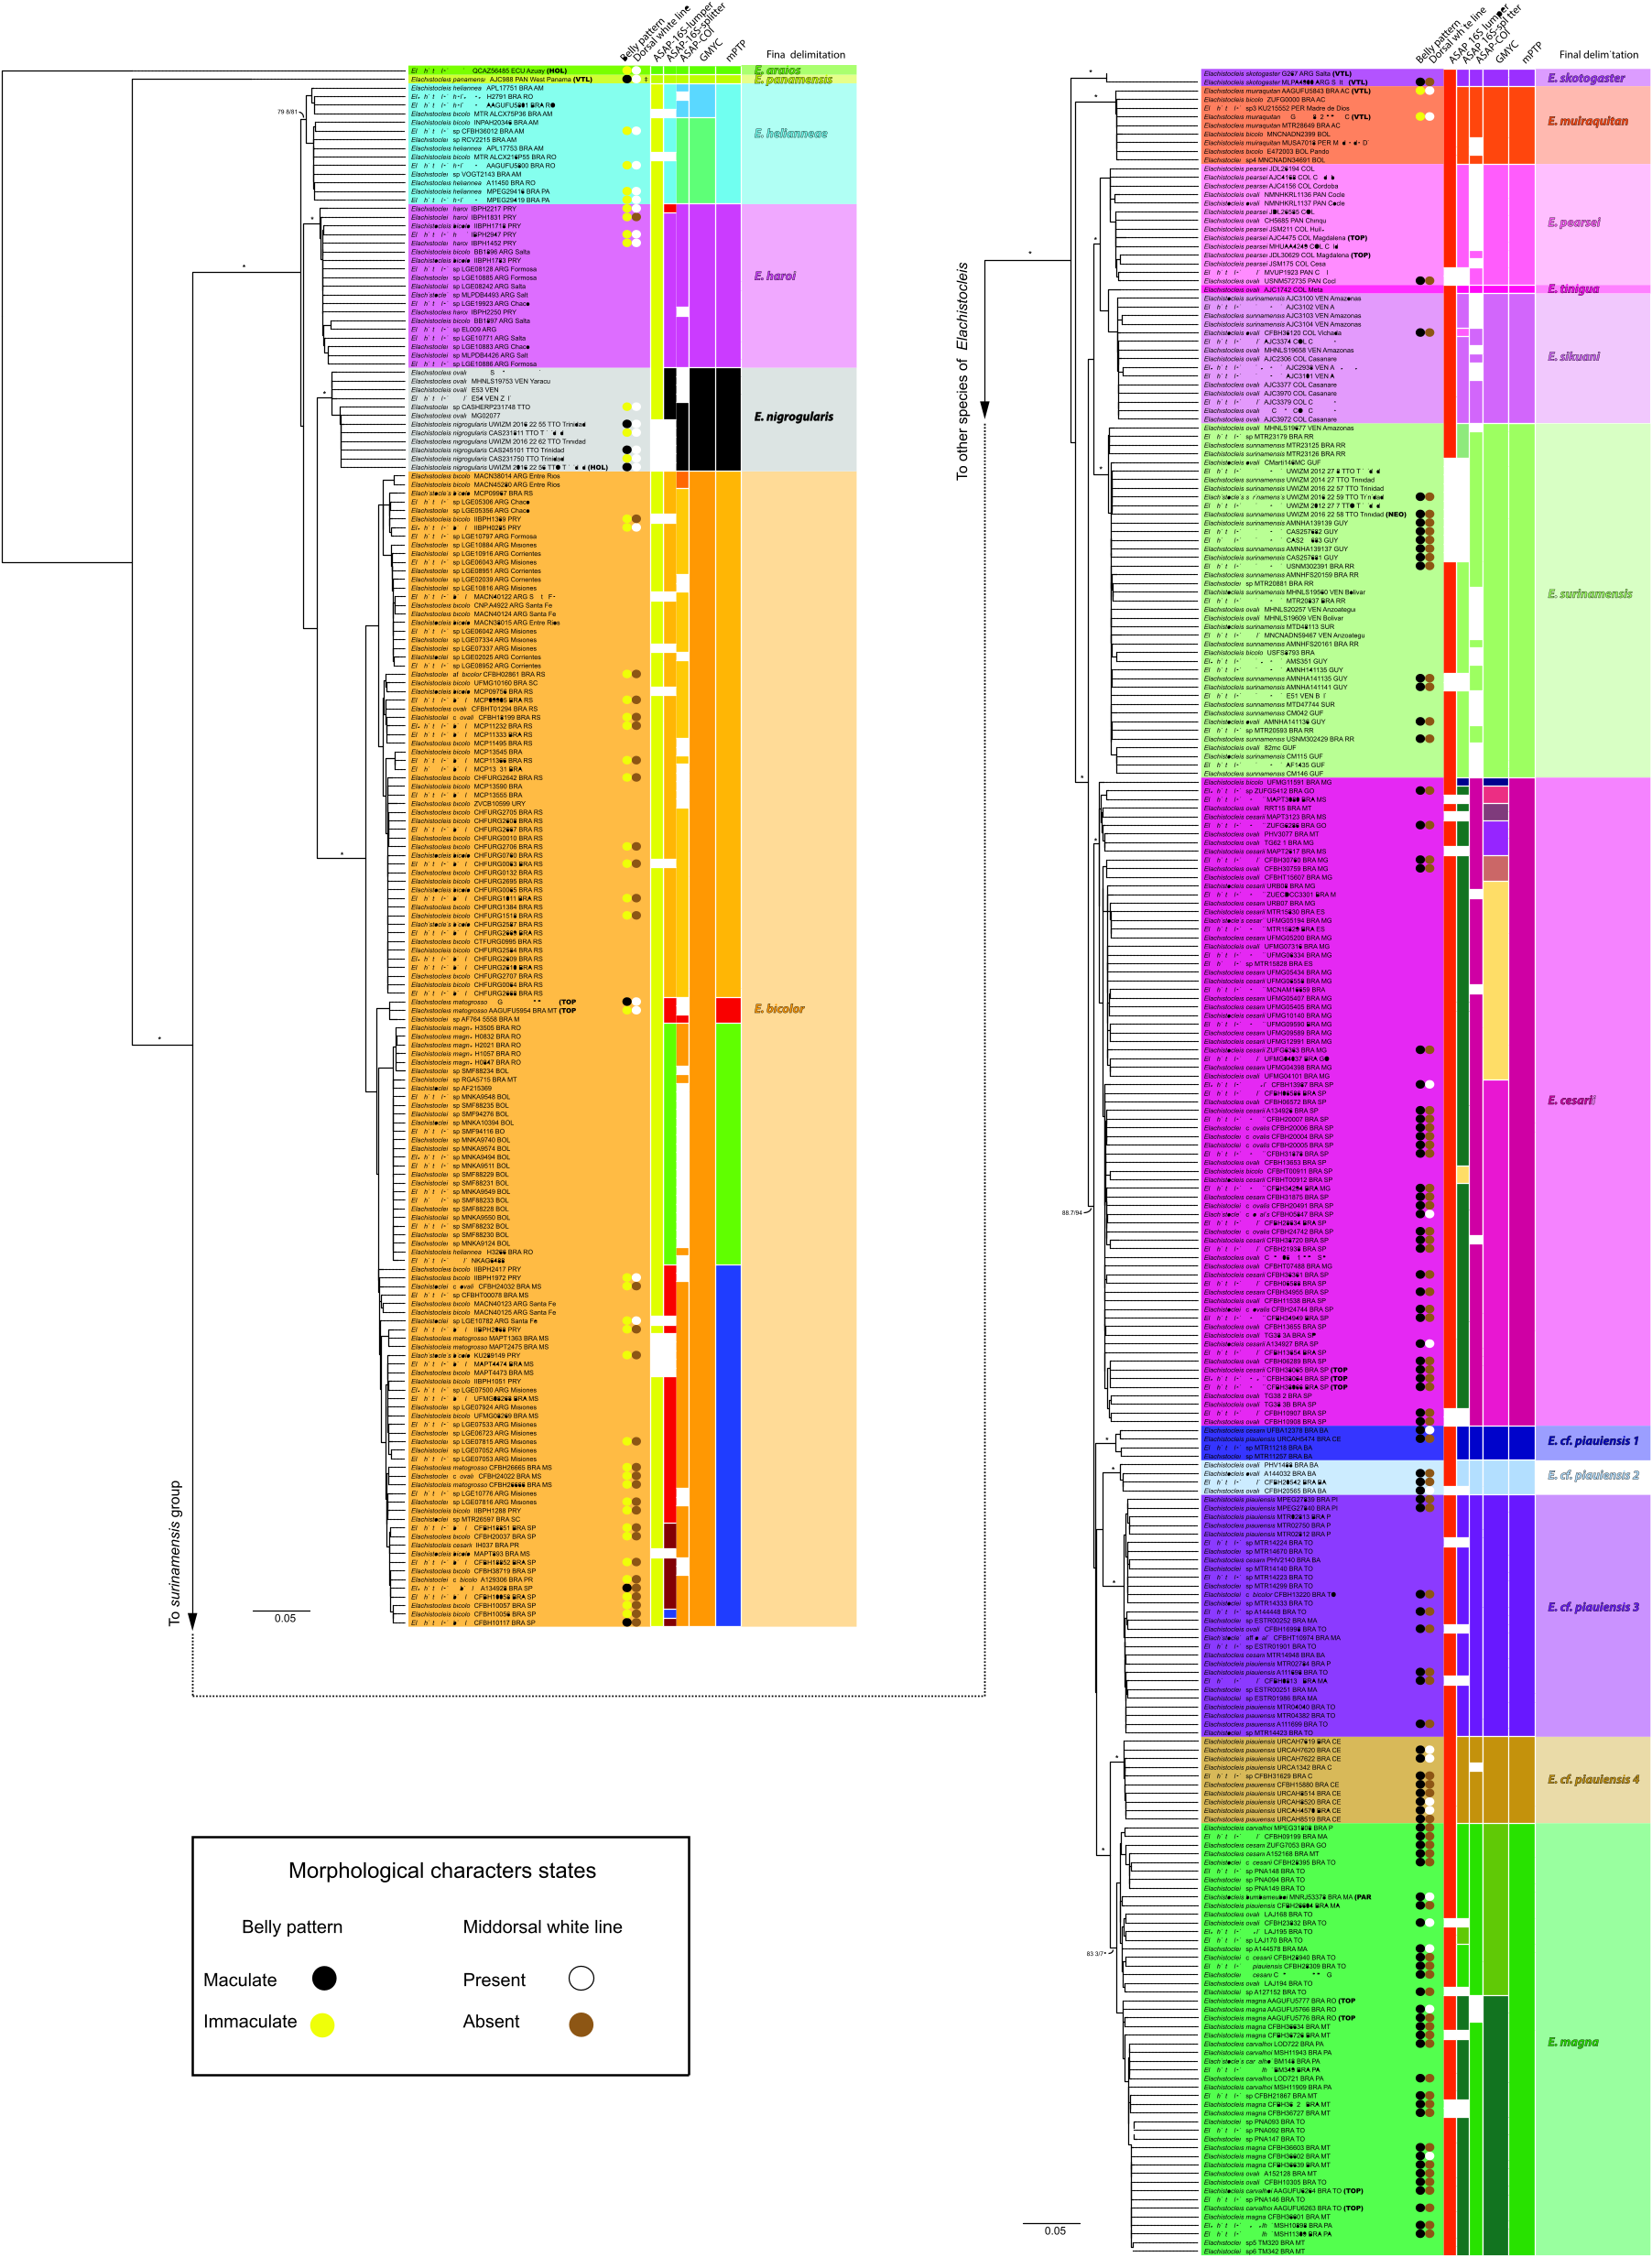
Task: Click the 'Present' legend label
Action: pos(494,1980)
